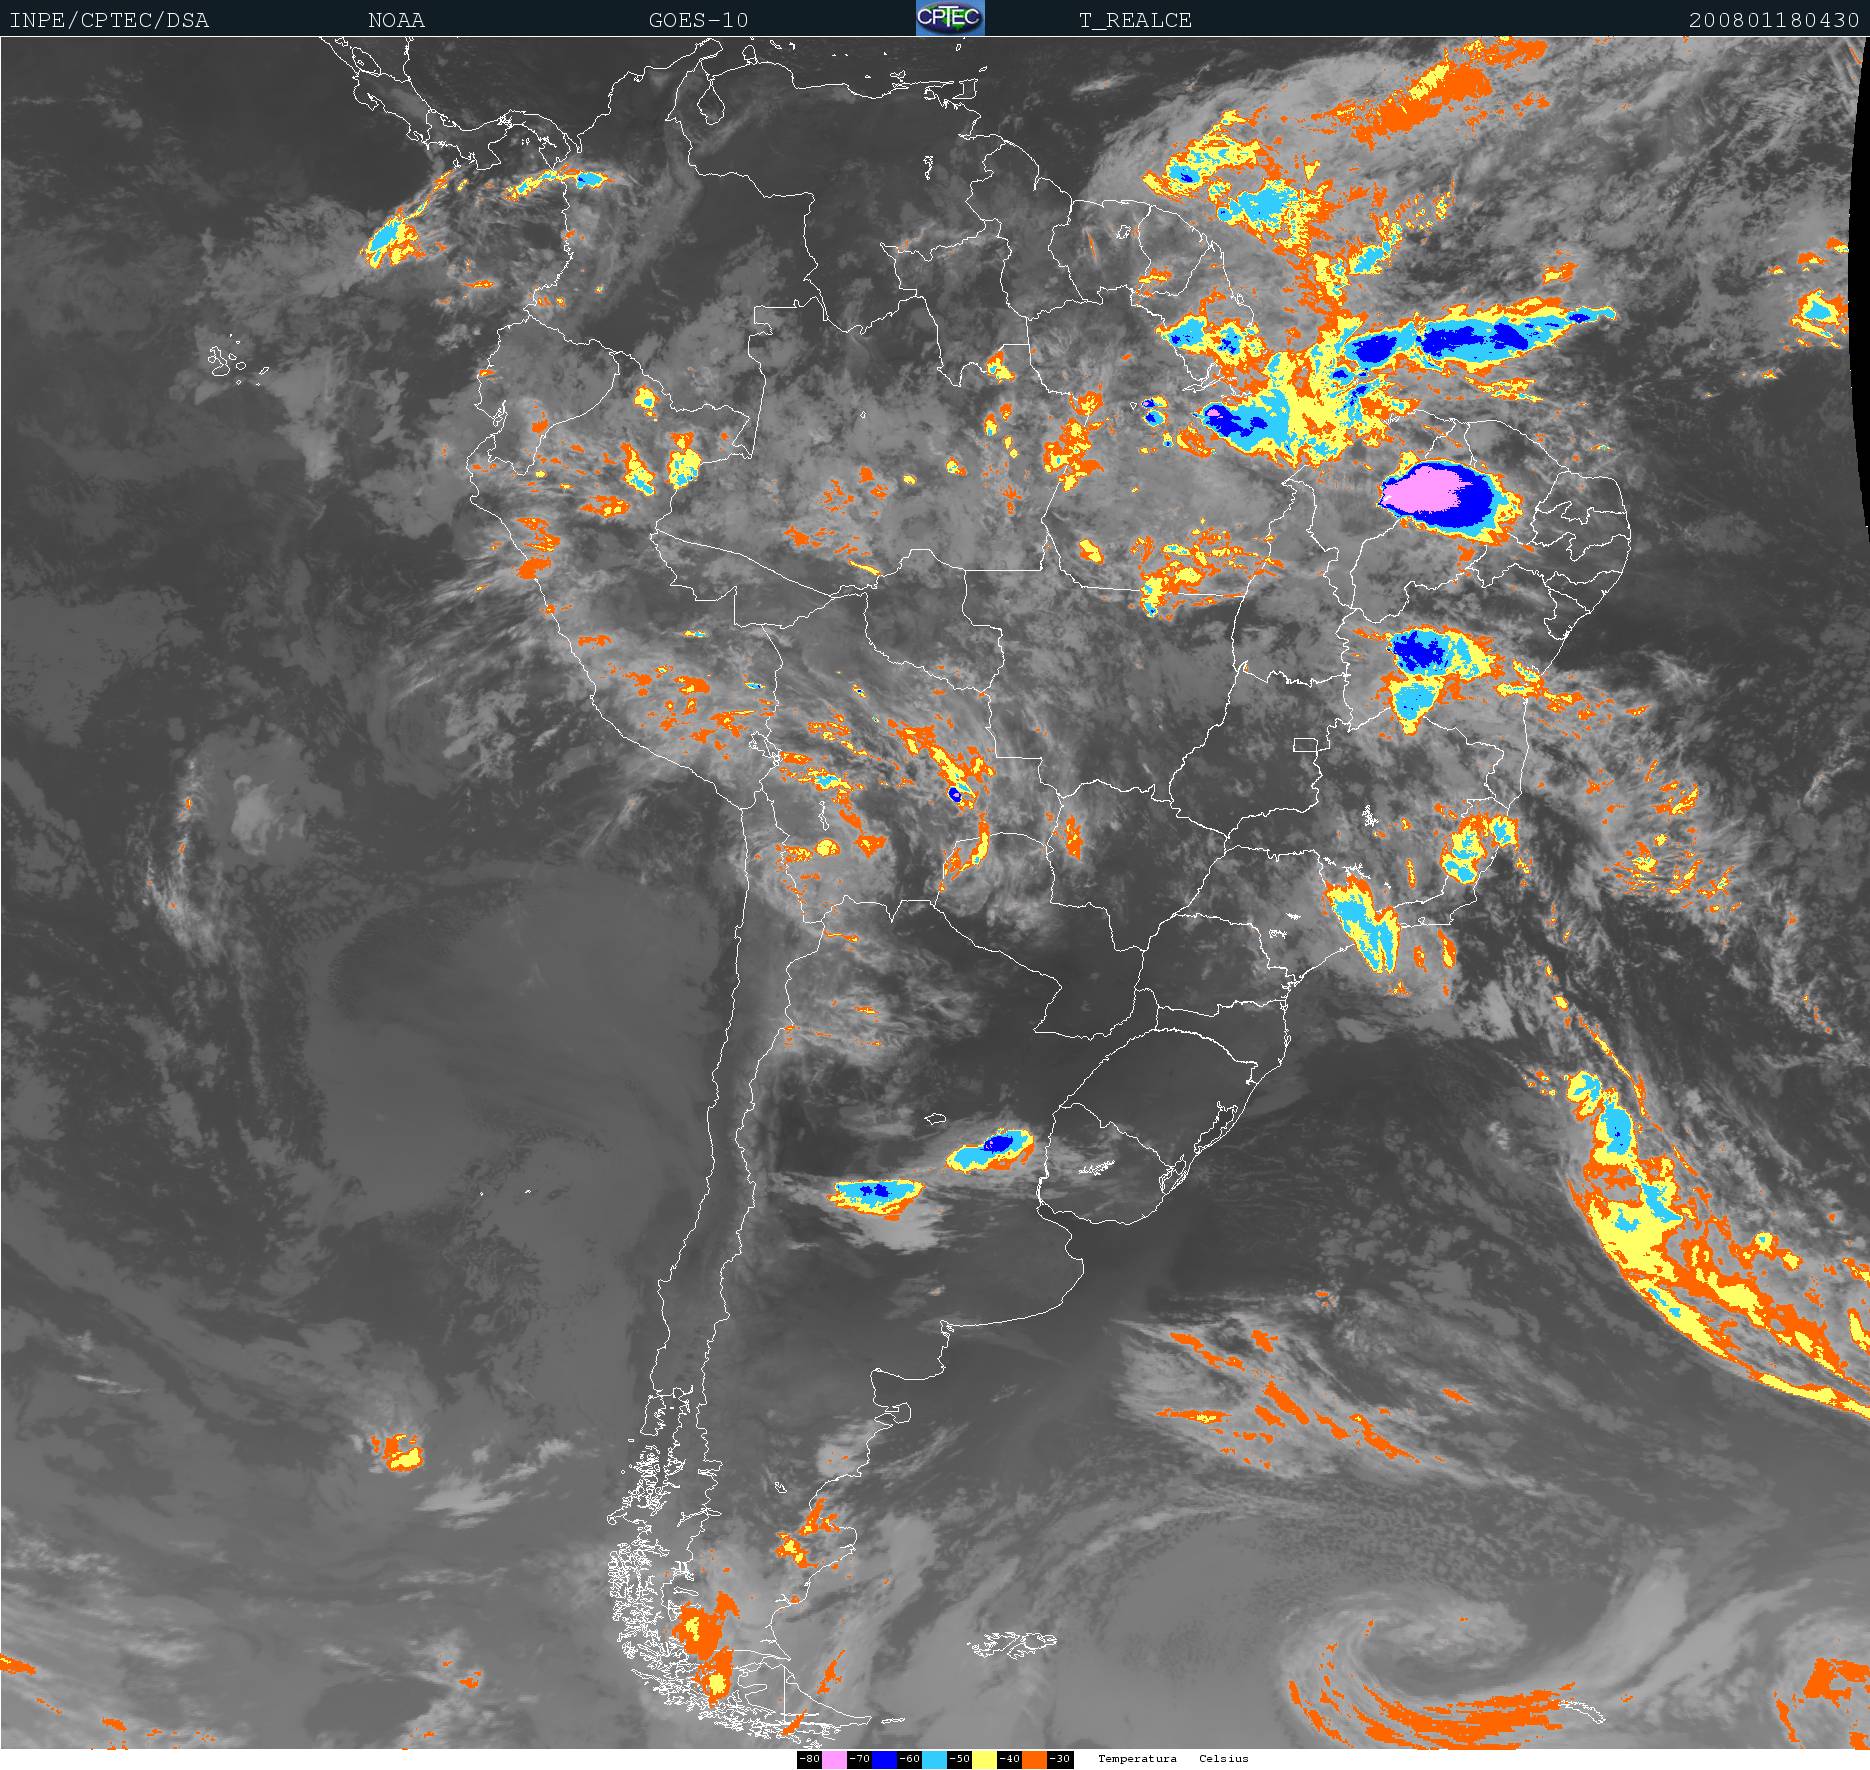Click the "T_REALCE" product label
1870x1770 pixels.
click(1135, 20)
